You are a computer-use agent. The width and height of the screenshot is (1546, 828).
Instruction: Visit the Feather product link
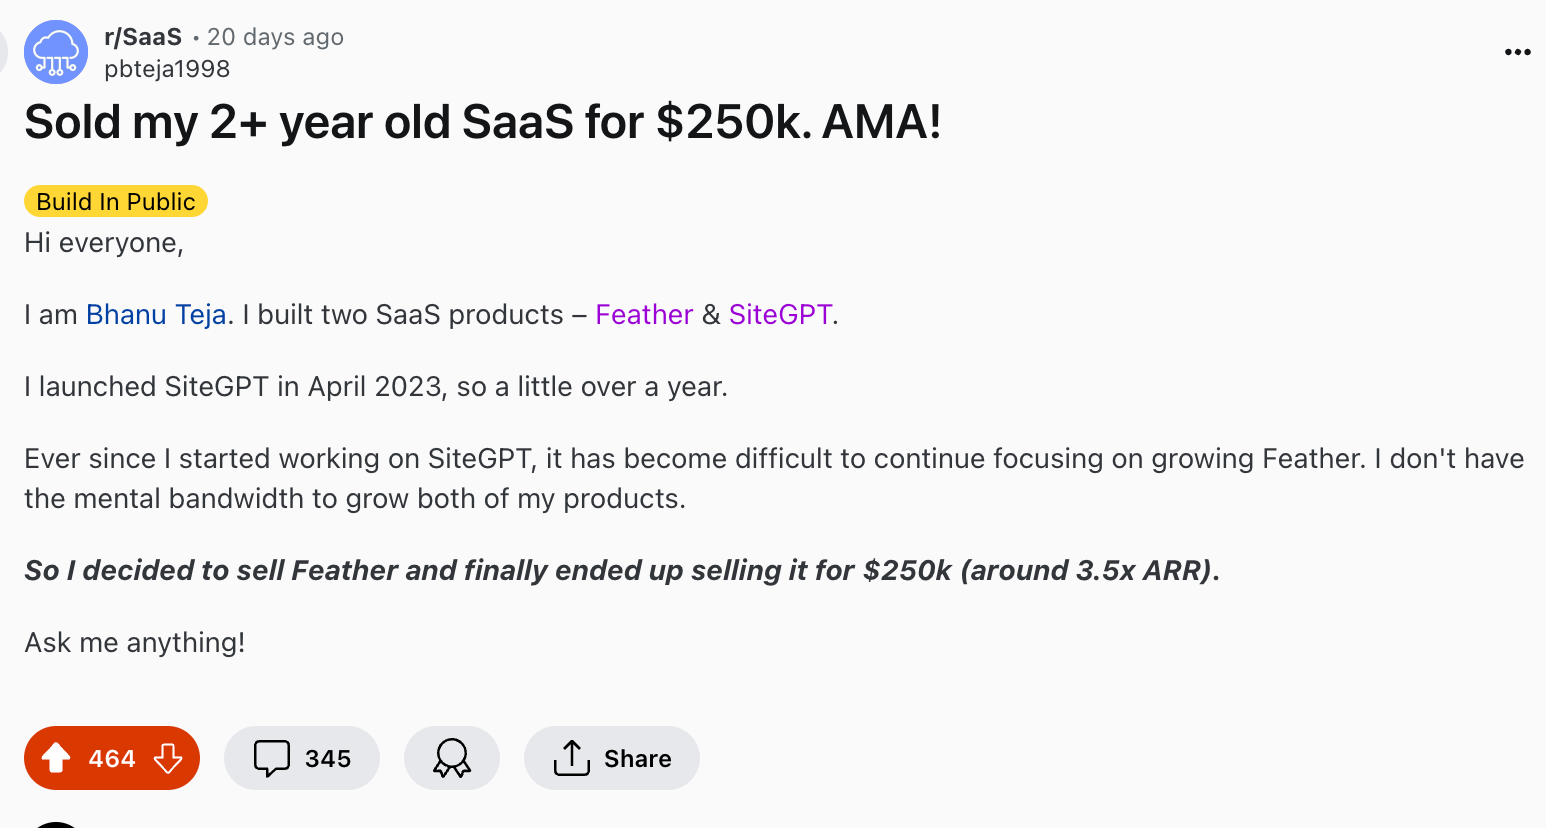pyautogui.click(x=644, y=314)
